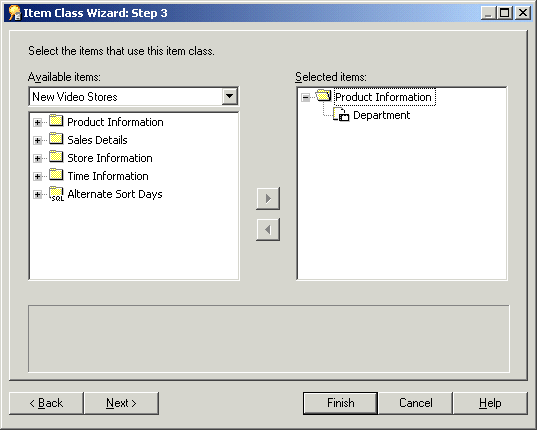Click the Item Class Wizard title bar icon

[x=14, y=13]
